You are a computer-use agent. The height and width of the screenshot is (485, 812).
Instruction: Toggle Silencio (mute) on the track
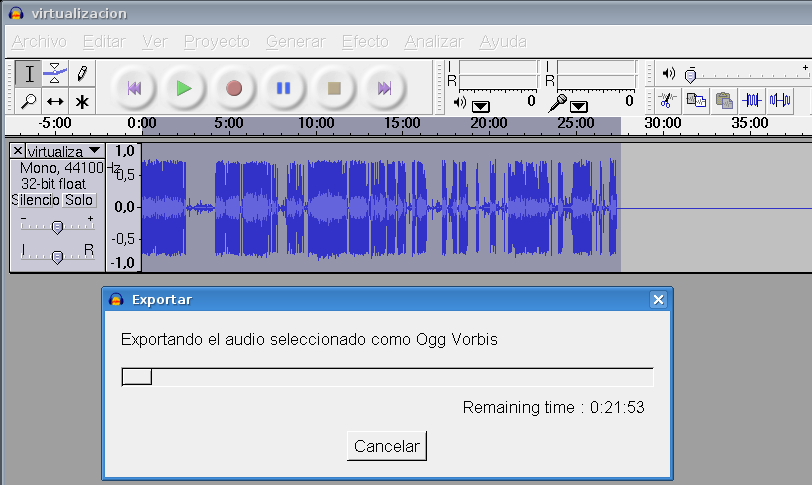(36, 200)
